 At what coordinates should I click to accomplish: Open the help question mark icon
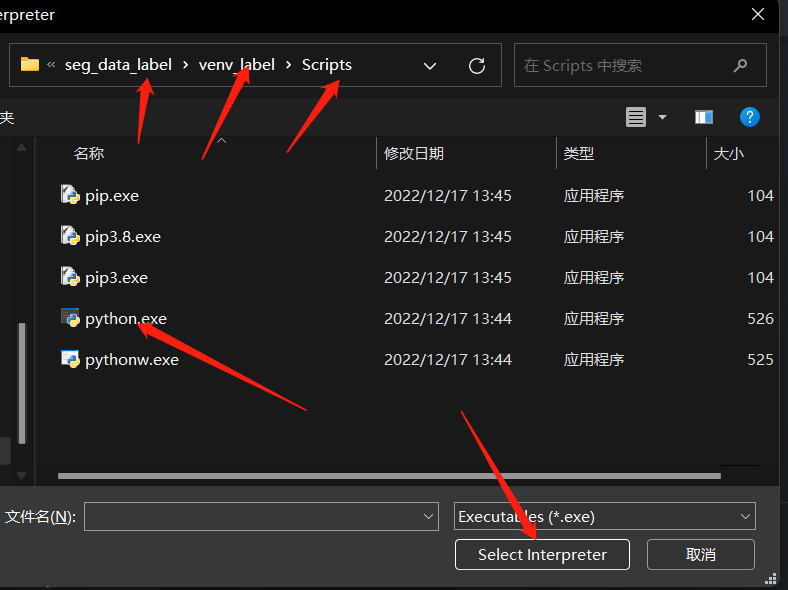(749, 117)
